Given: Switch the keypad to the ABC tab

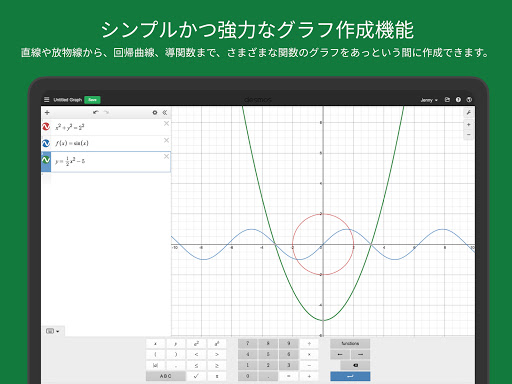Looking at the screenshot, I should tap(166, 376).
